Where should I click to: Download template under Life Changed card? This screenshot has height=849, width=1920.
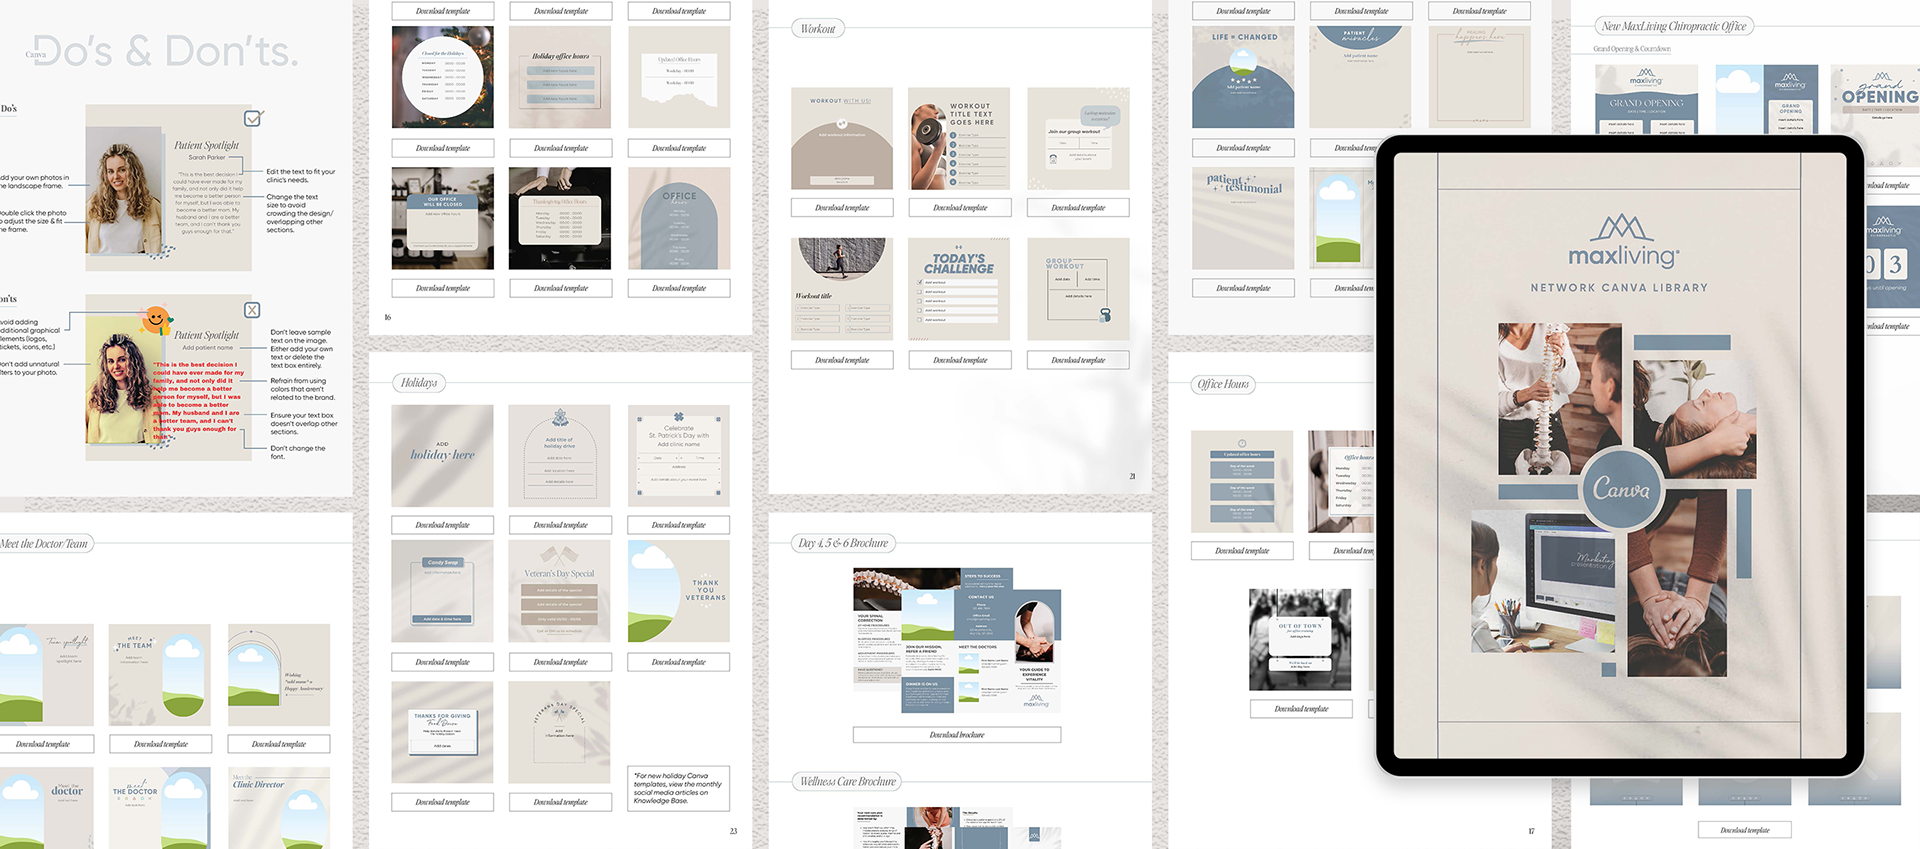1243,148
